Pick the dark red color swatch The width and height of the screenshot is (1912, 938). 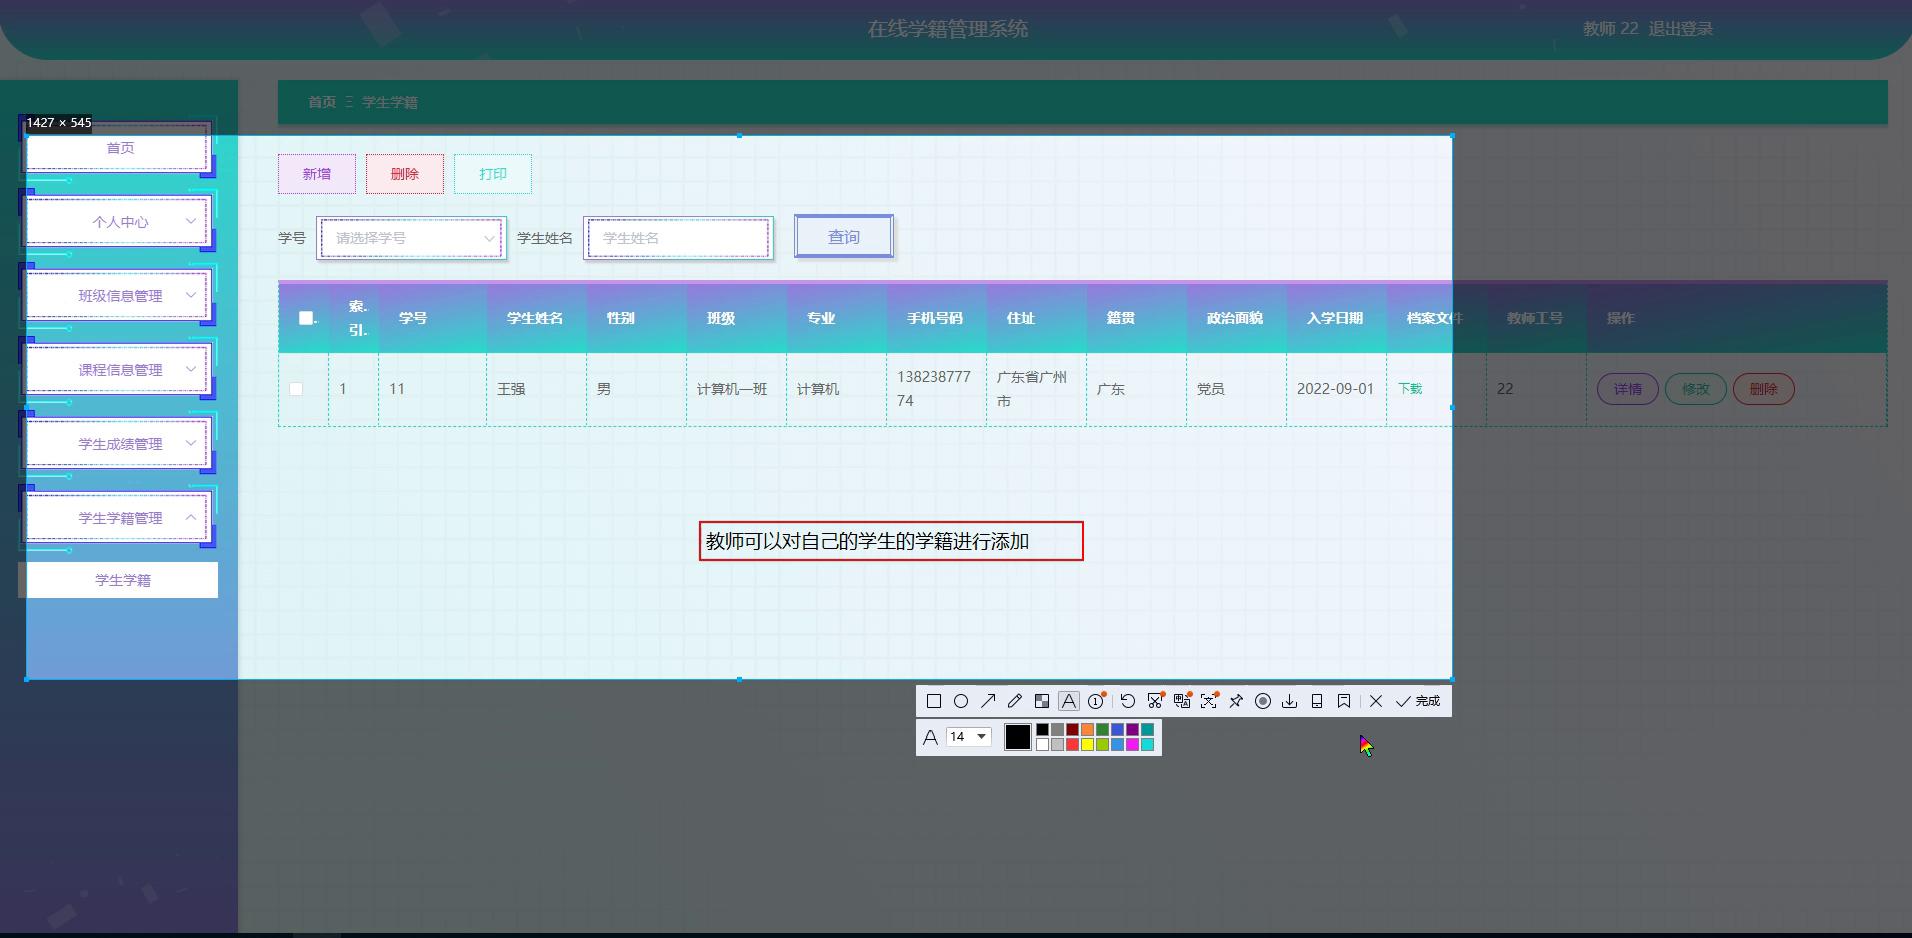(x=1072, y=730)
